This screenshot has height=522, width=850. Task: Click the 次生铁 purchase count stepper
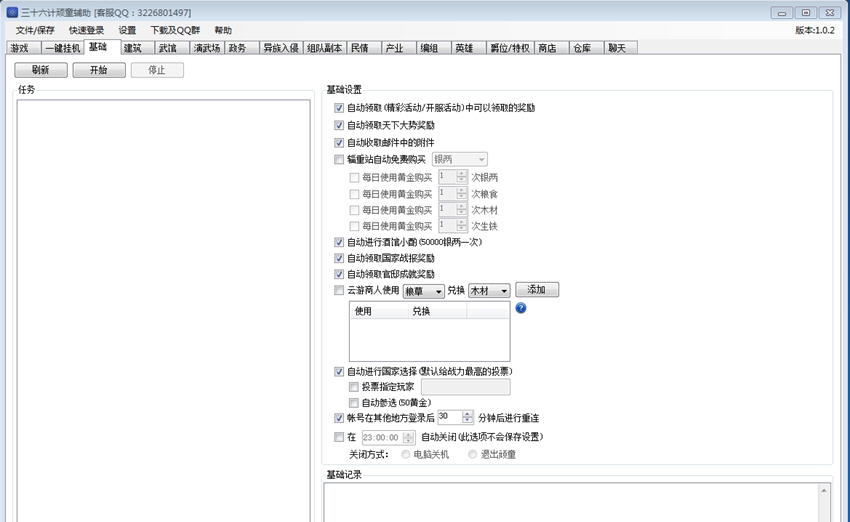tap(461, 225)
